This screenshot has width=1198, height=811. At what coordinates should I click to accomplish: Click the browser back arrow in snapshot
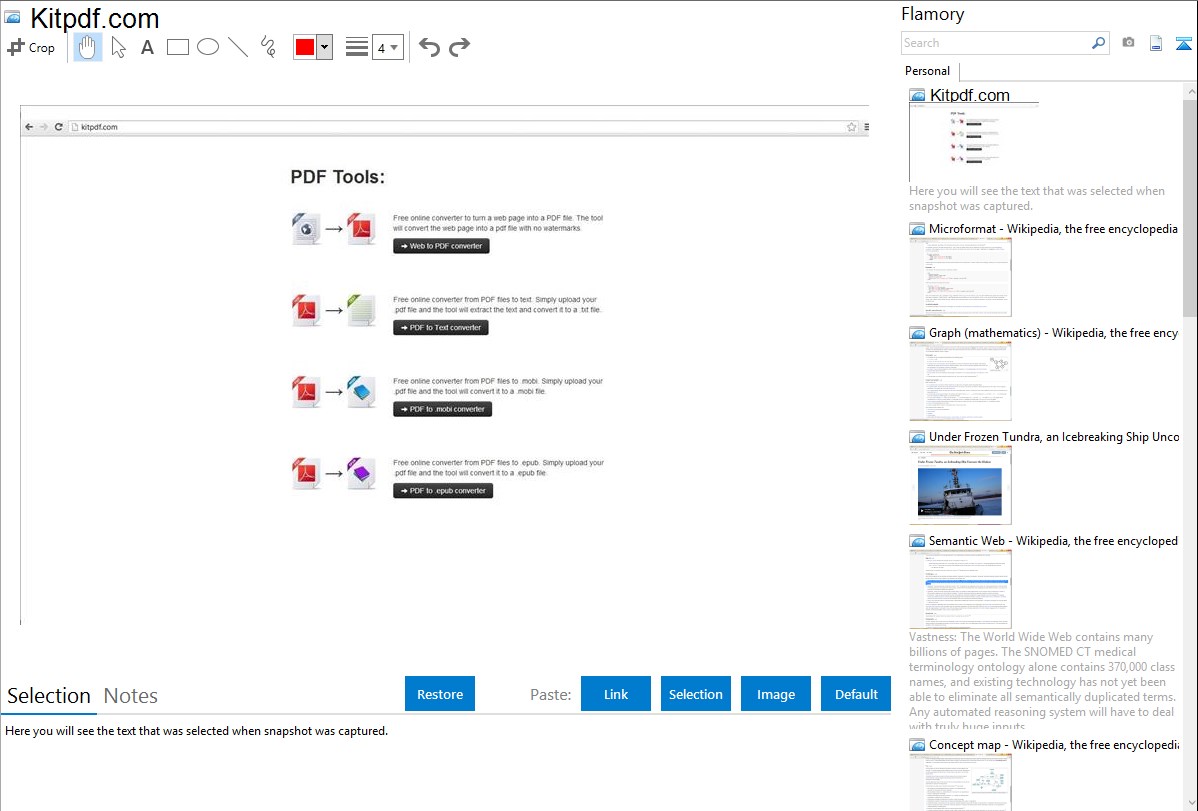(29, 127)
